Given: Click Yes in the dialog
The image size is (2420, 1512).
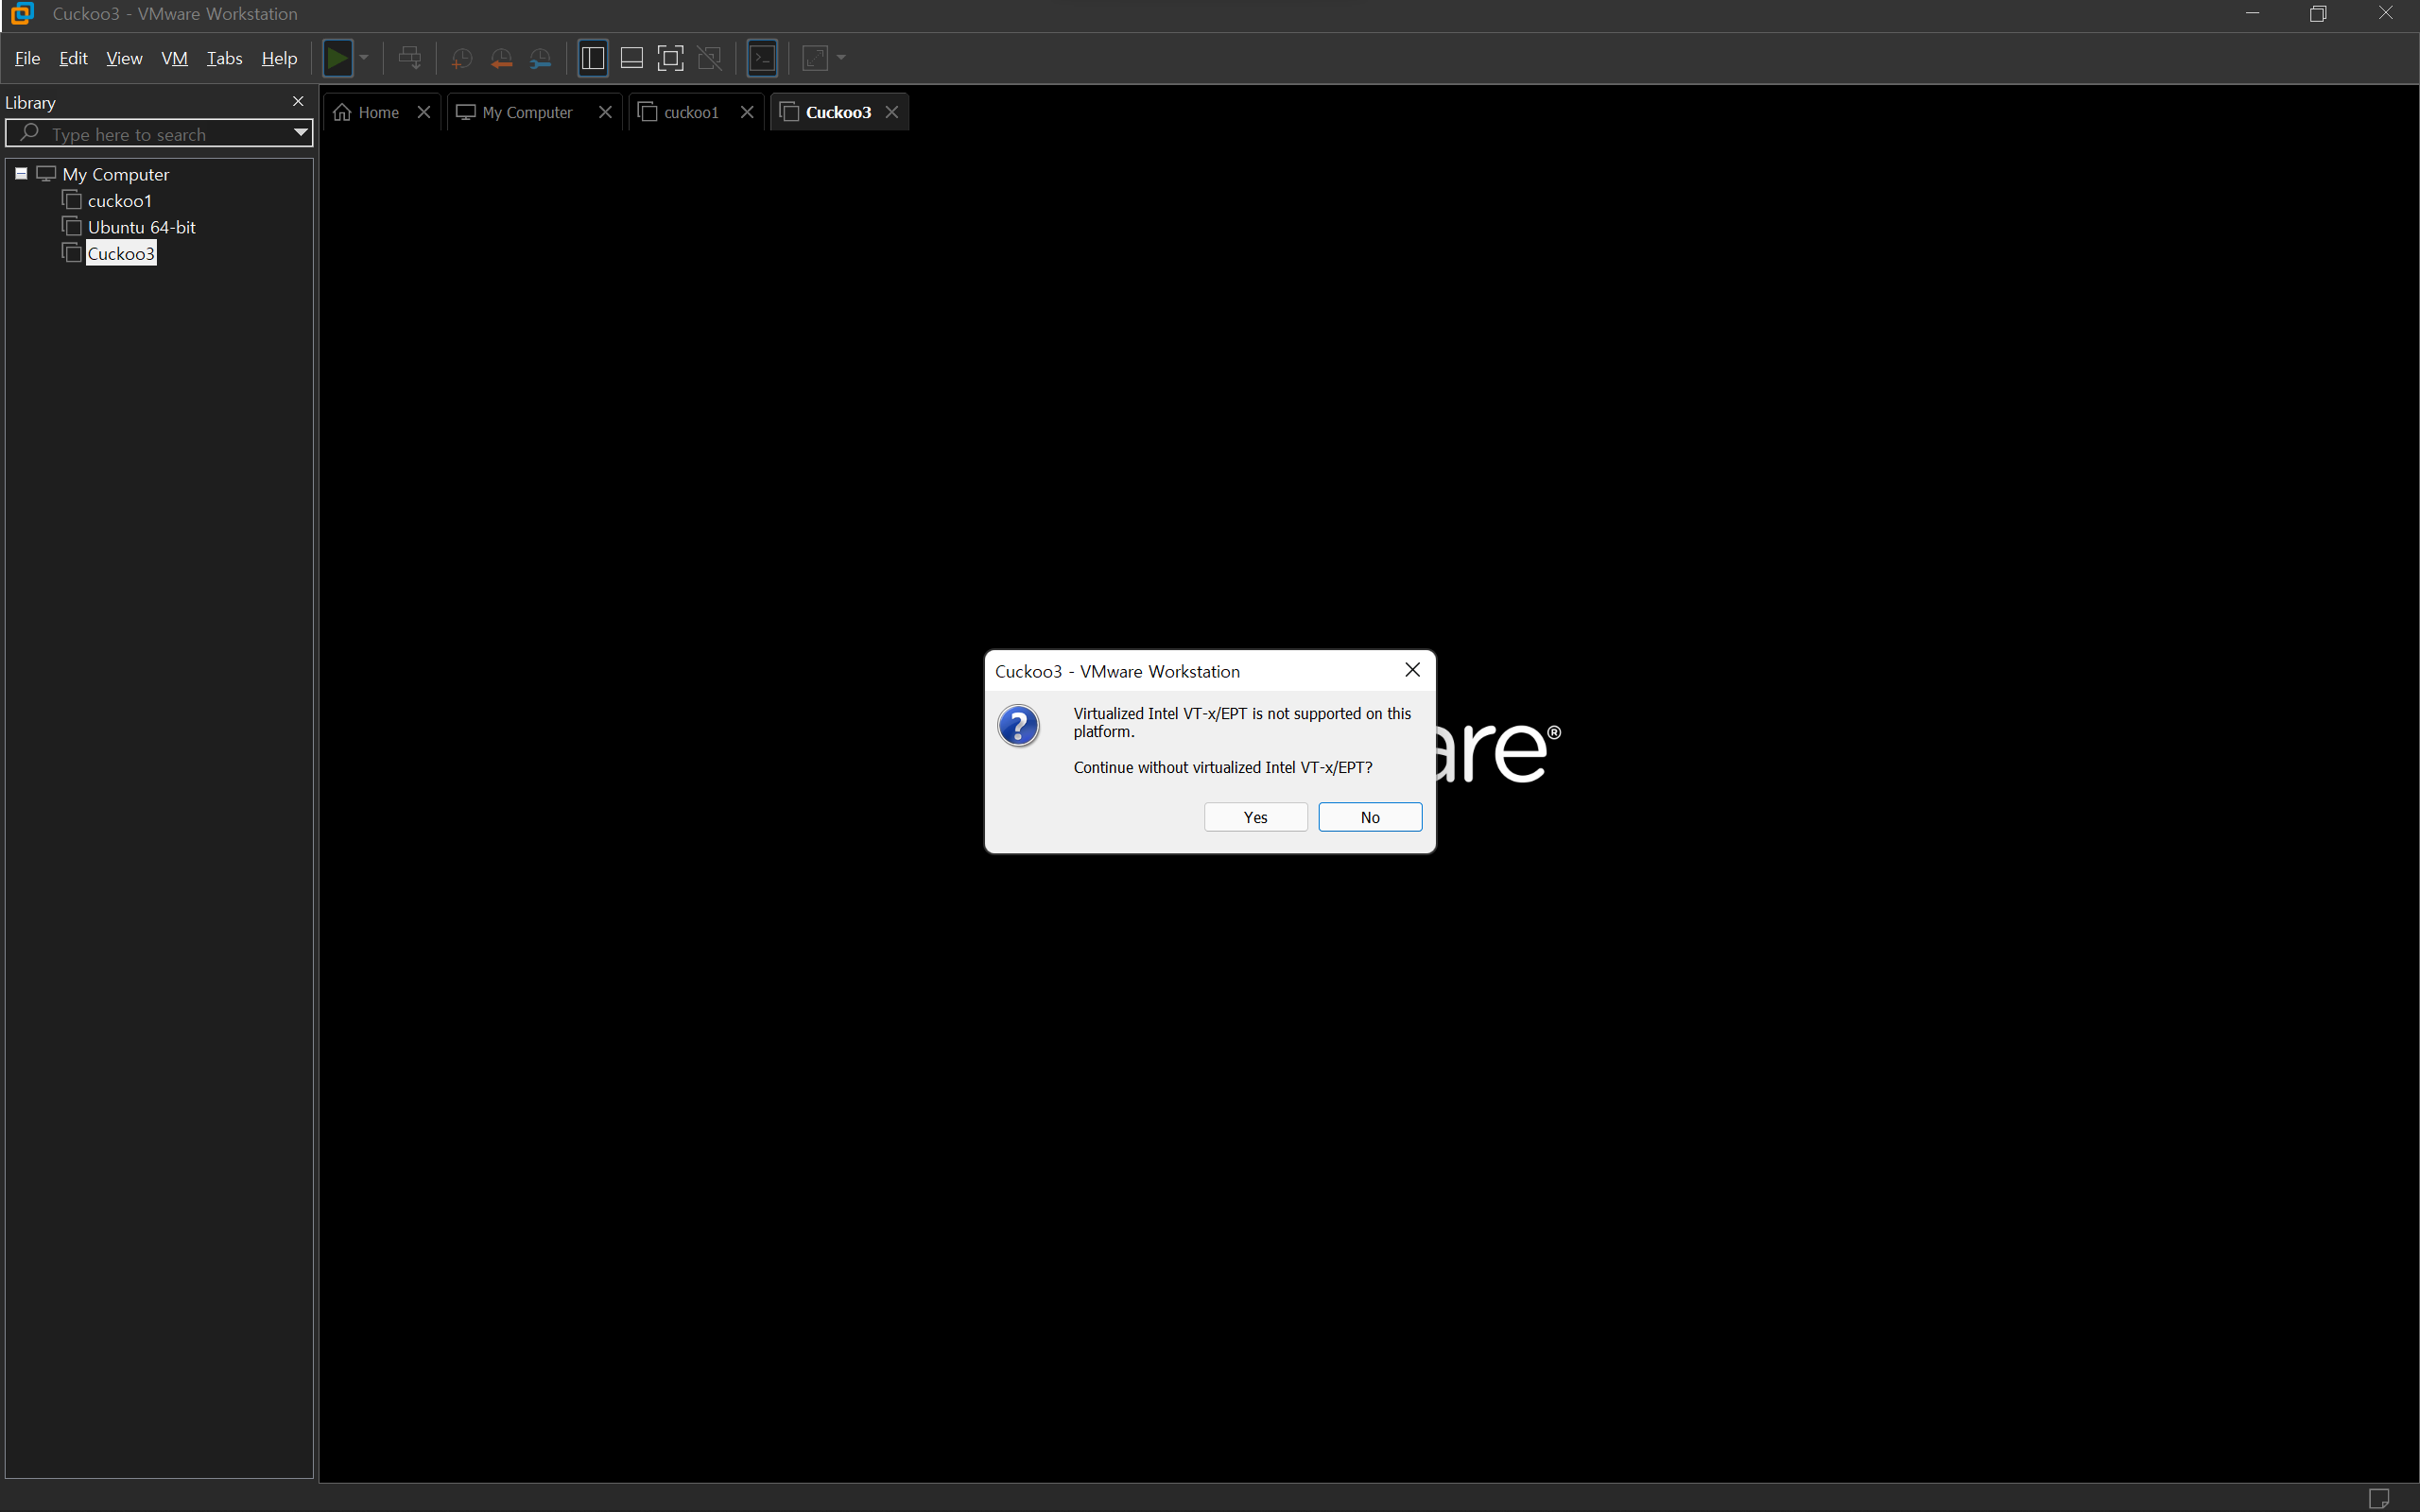Looking at the screenshot, I should [1255, 817].
